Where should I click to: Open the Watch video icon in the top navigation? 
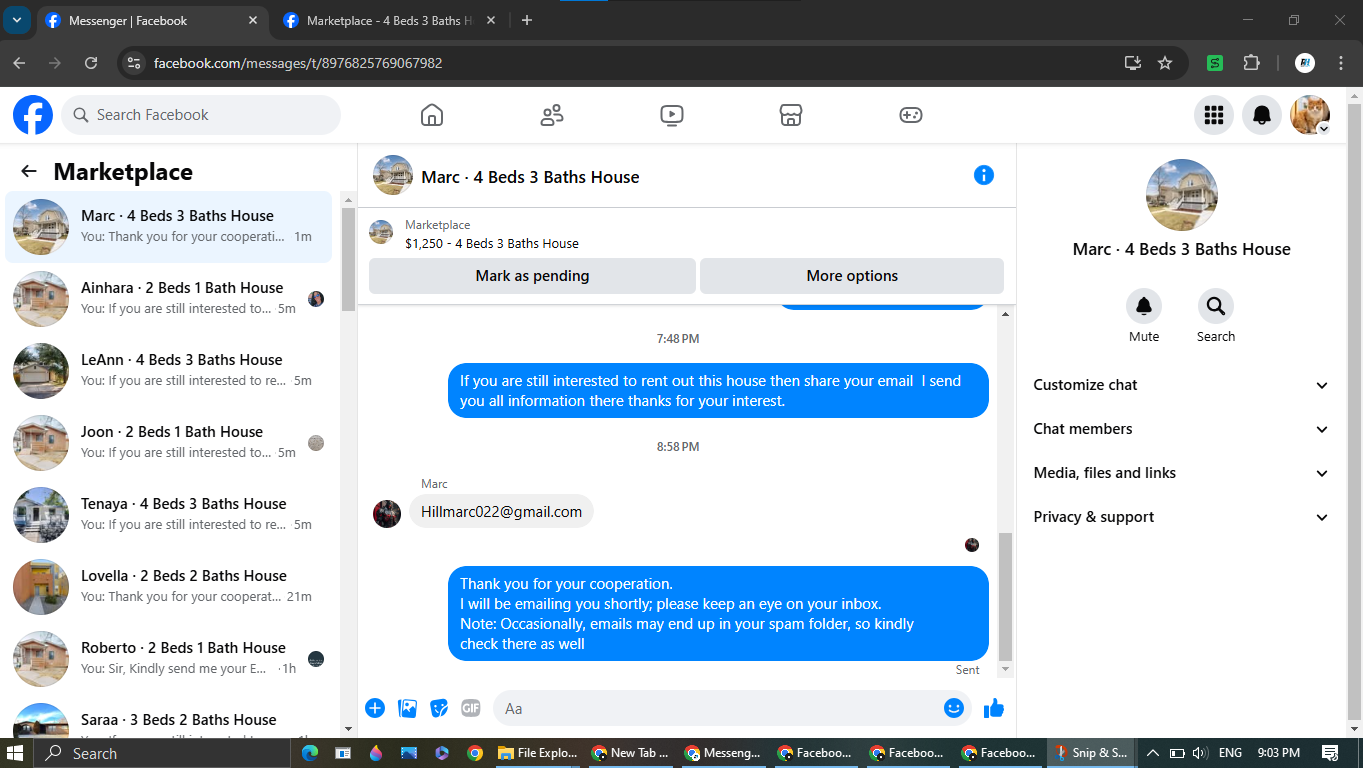[672, 115]
